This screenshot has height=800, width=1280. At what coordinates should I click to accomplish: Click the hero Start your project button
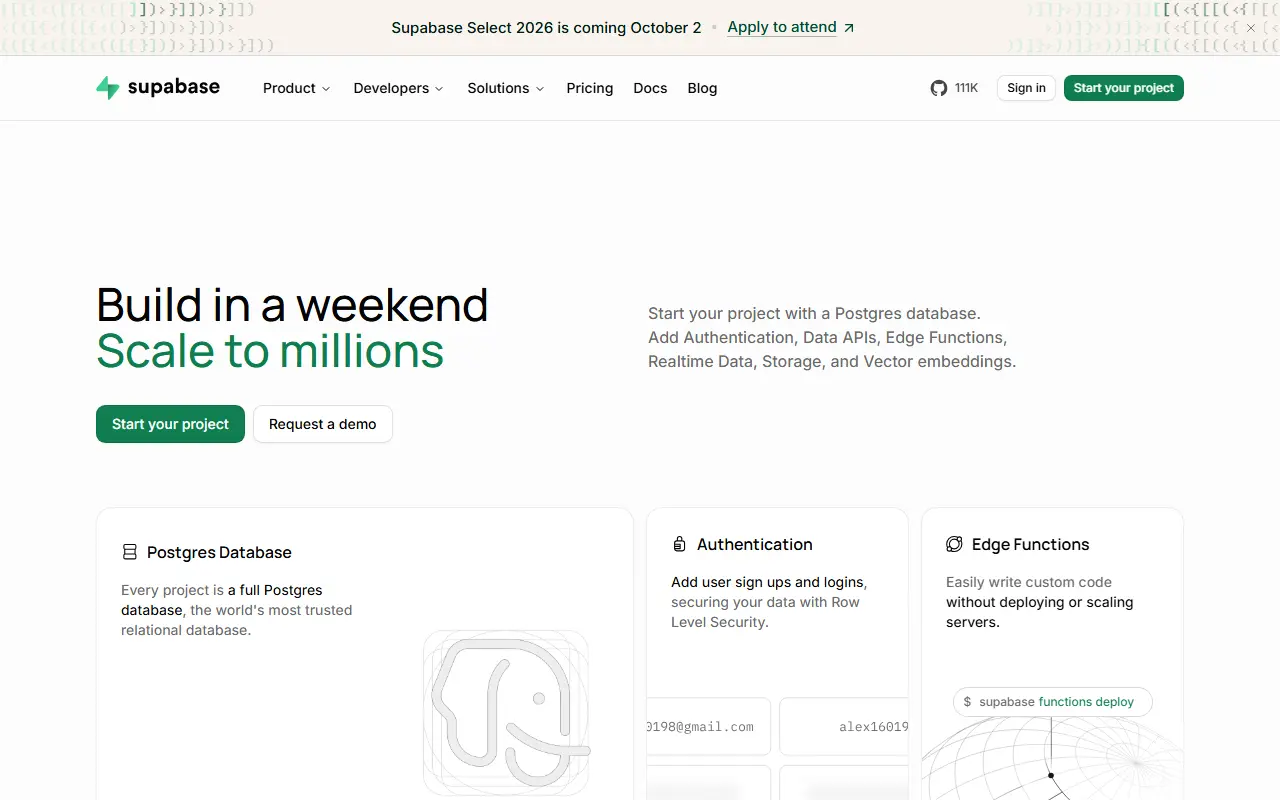[x=170, y=424]
